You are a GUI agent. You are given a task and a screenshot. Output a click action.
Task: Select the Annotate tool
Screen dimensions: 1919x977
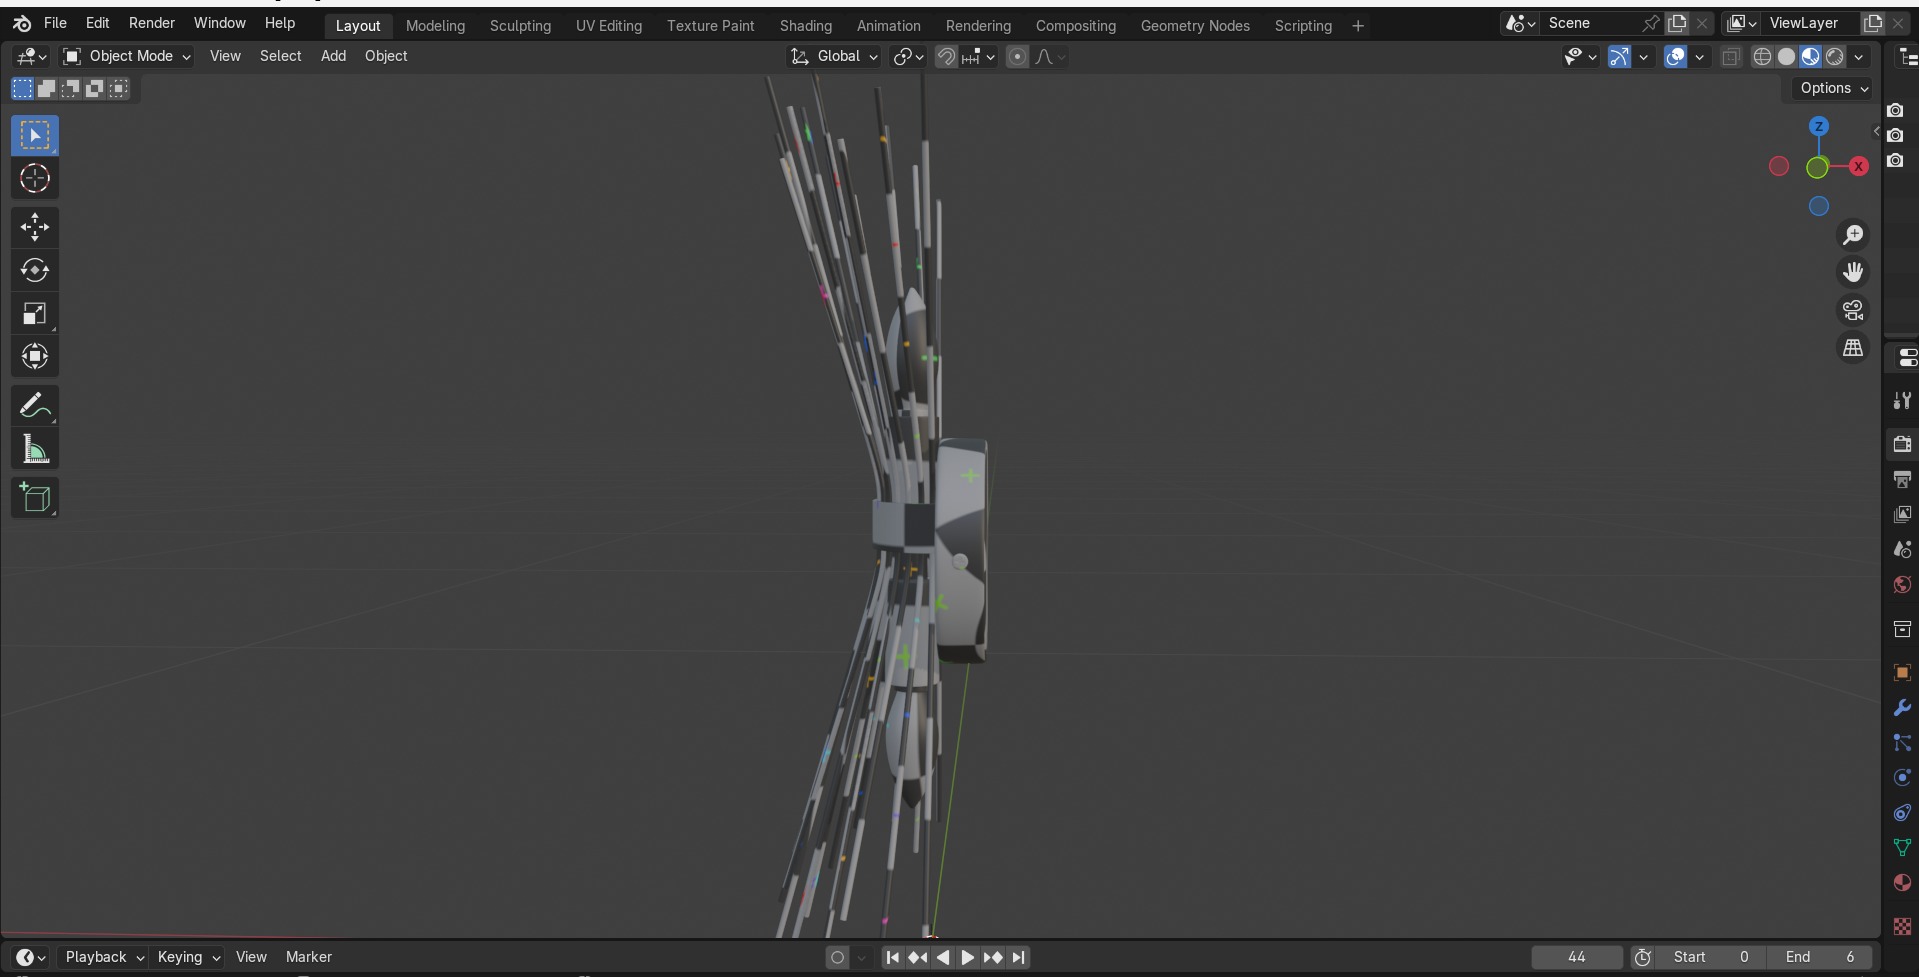35,406
